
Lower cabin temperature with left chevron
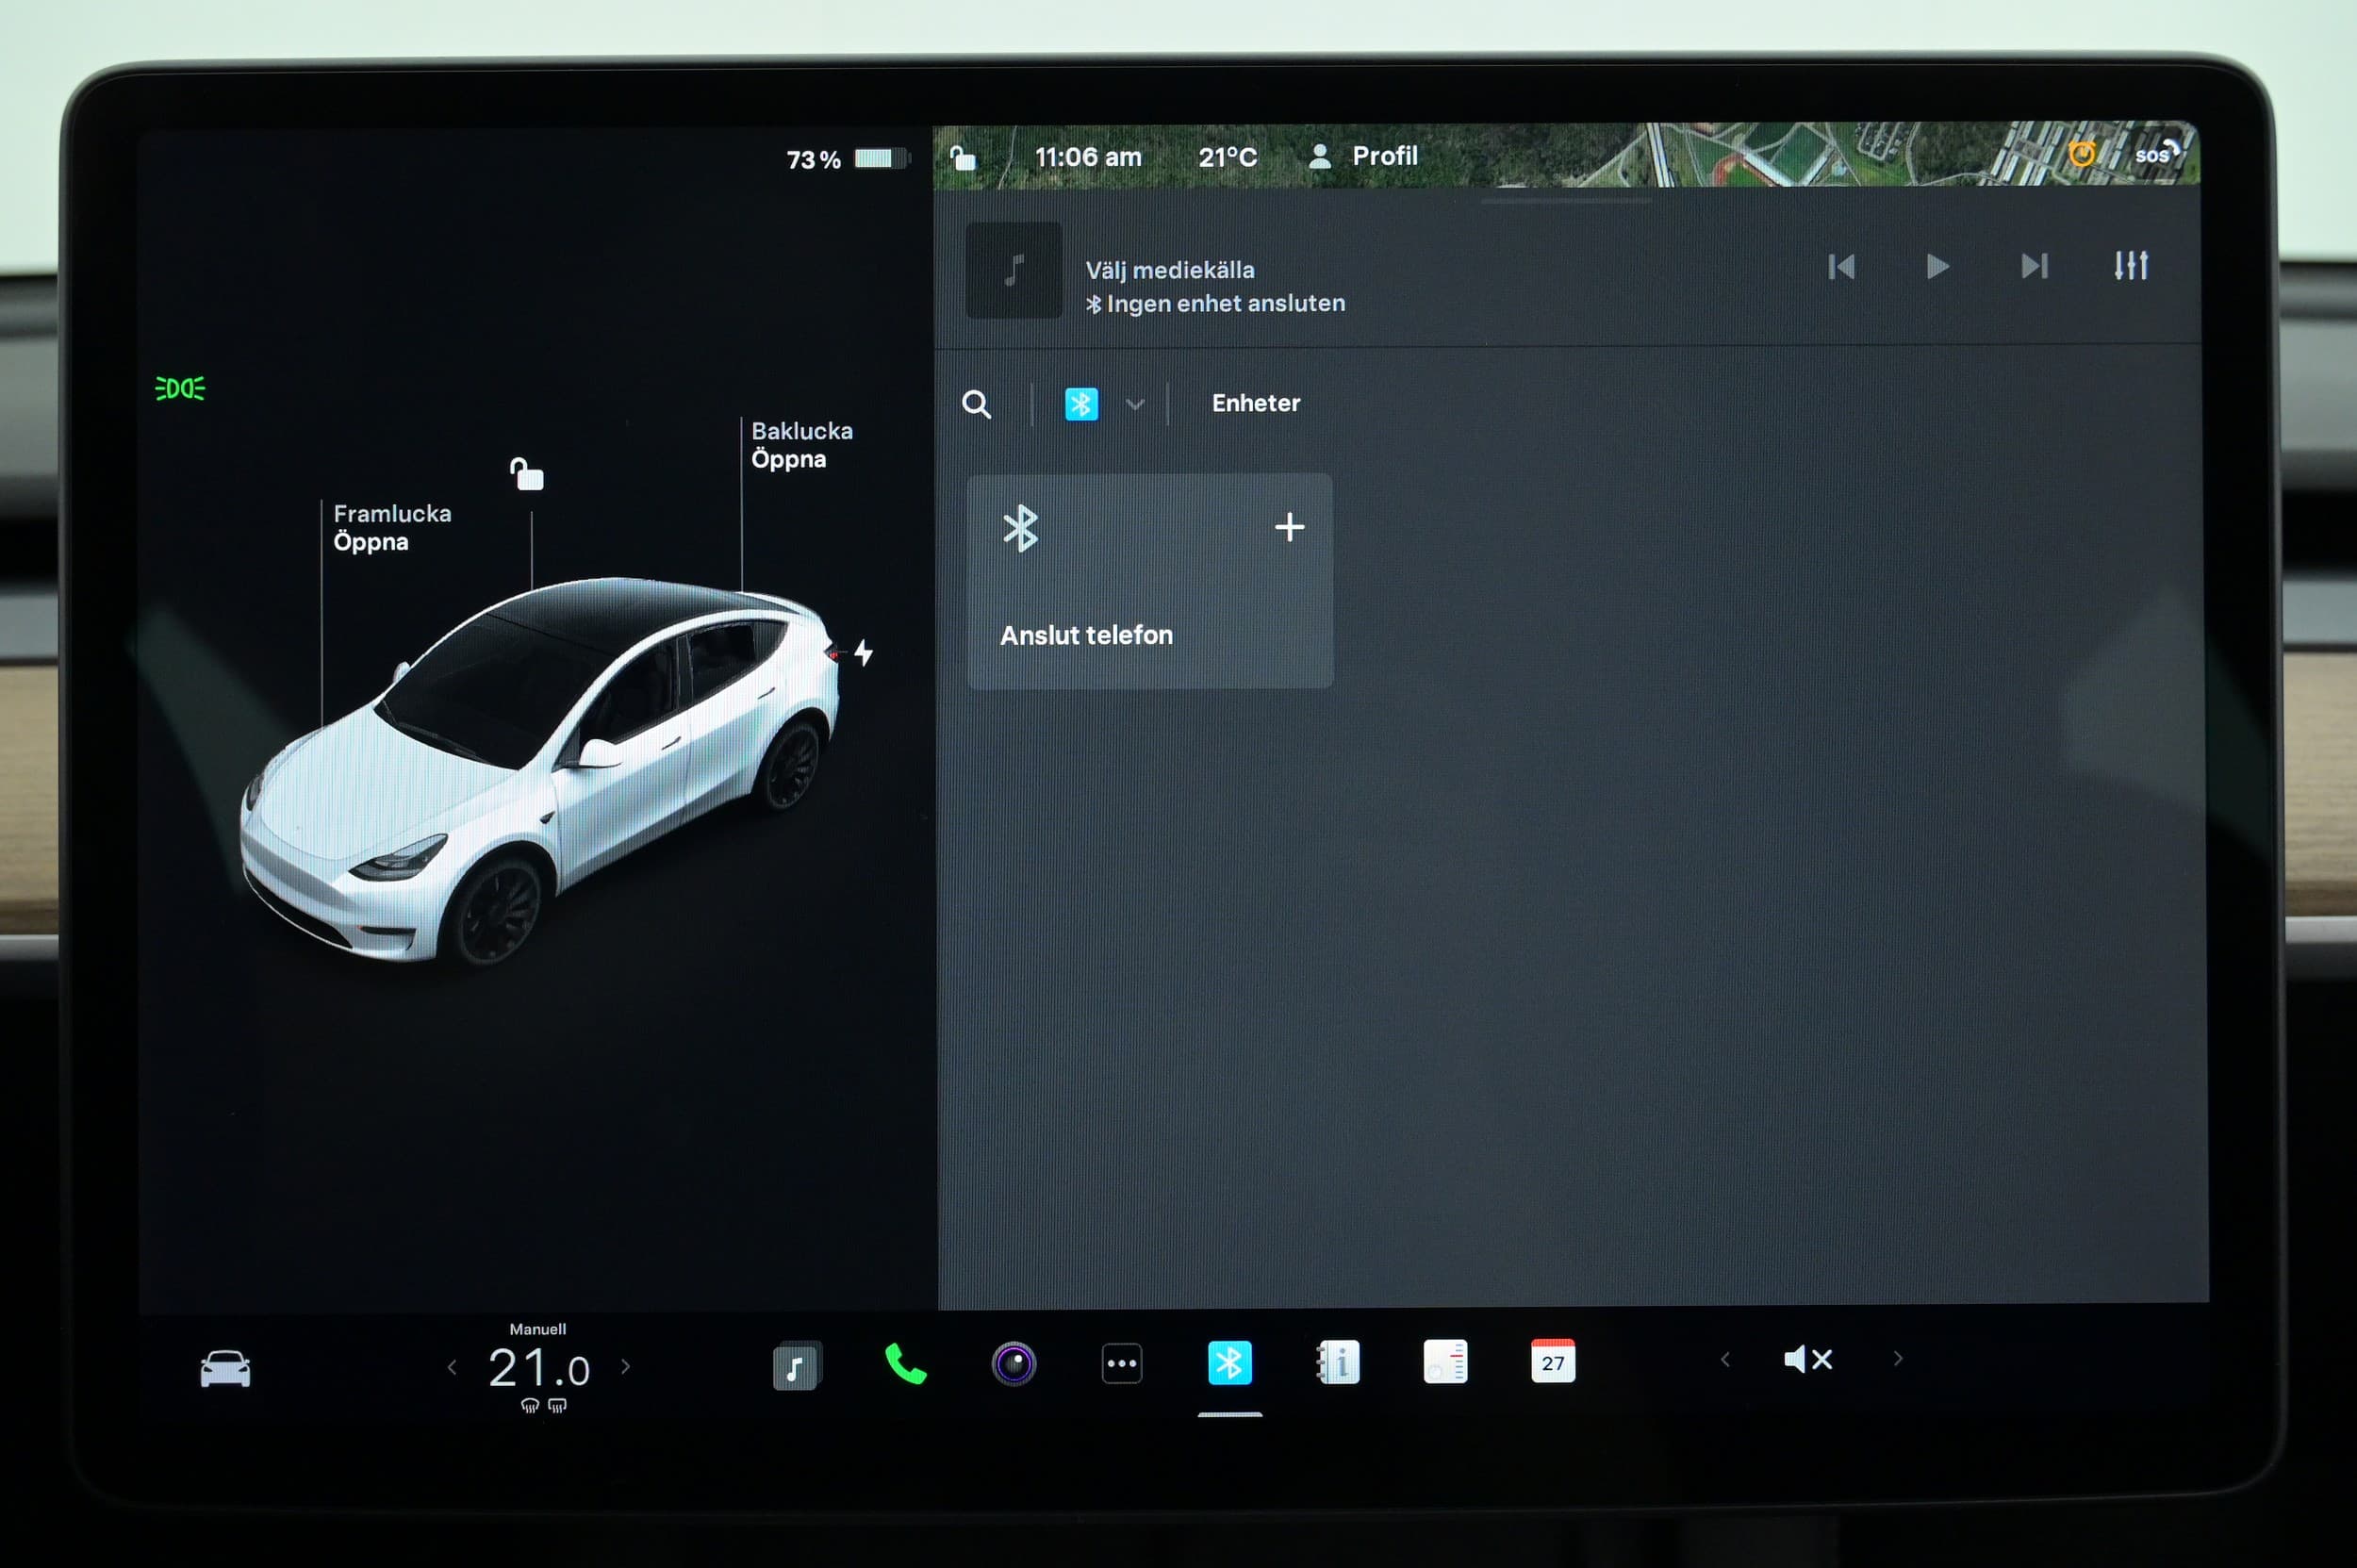(x=452, y=1367)
